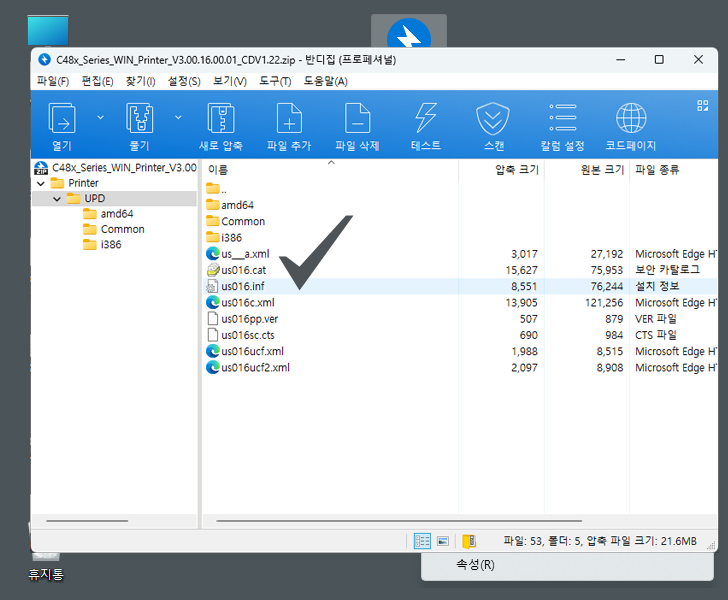Click 속성(R) in background context menu
This screenshot has width=728, height=600.
(475, 565)
